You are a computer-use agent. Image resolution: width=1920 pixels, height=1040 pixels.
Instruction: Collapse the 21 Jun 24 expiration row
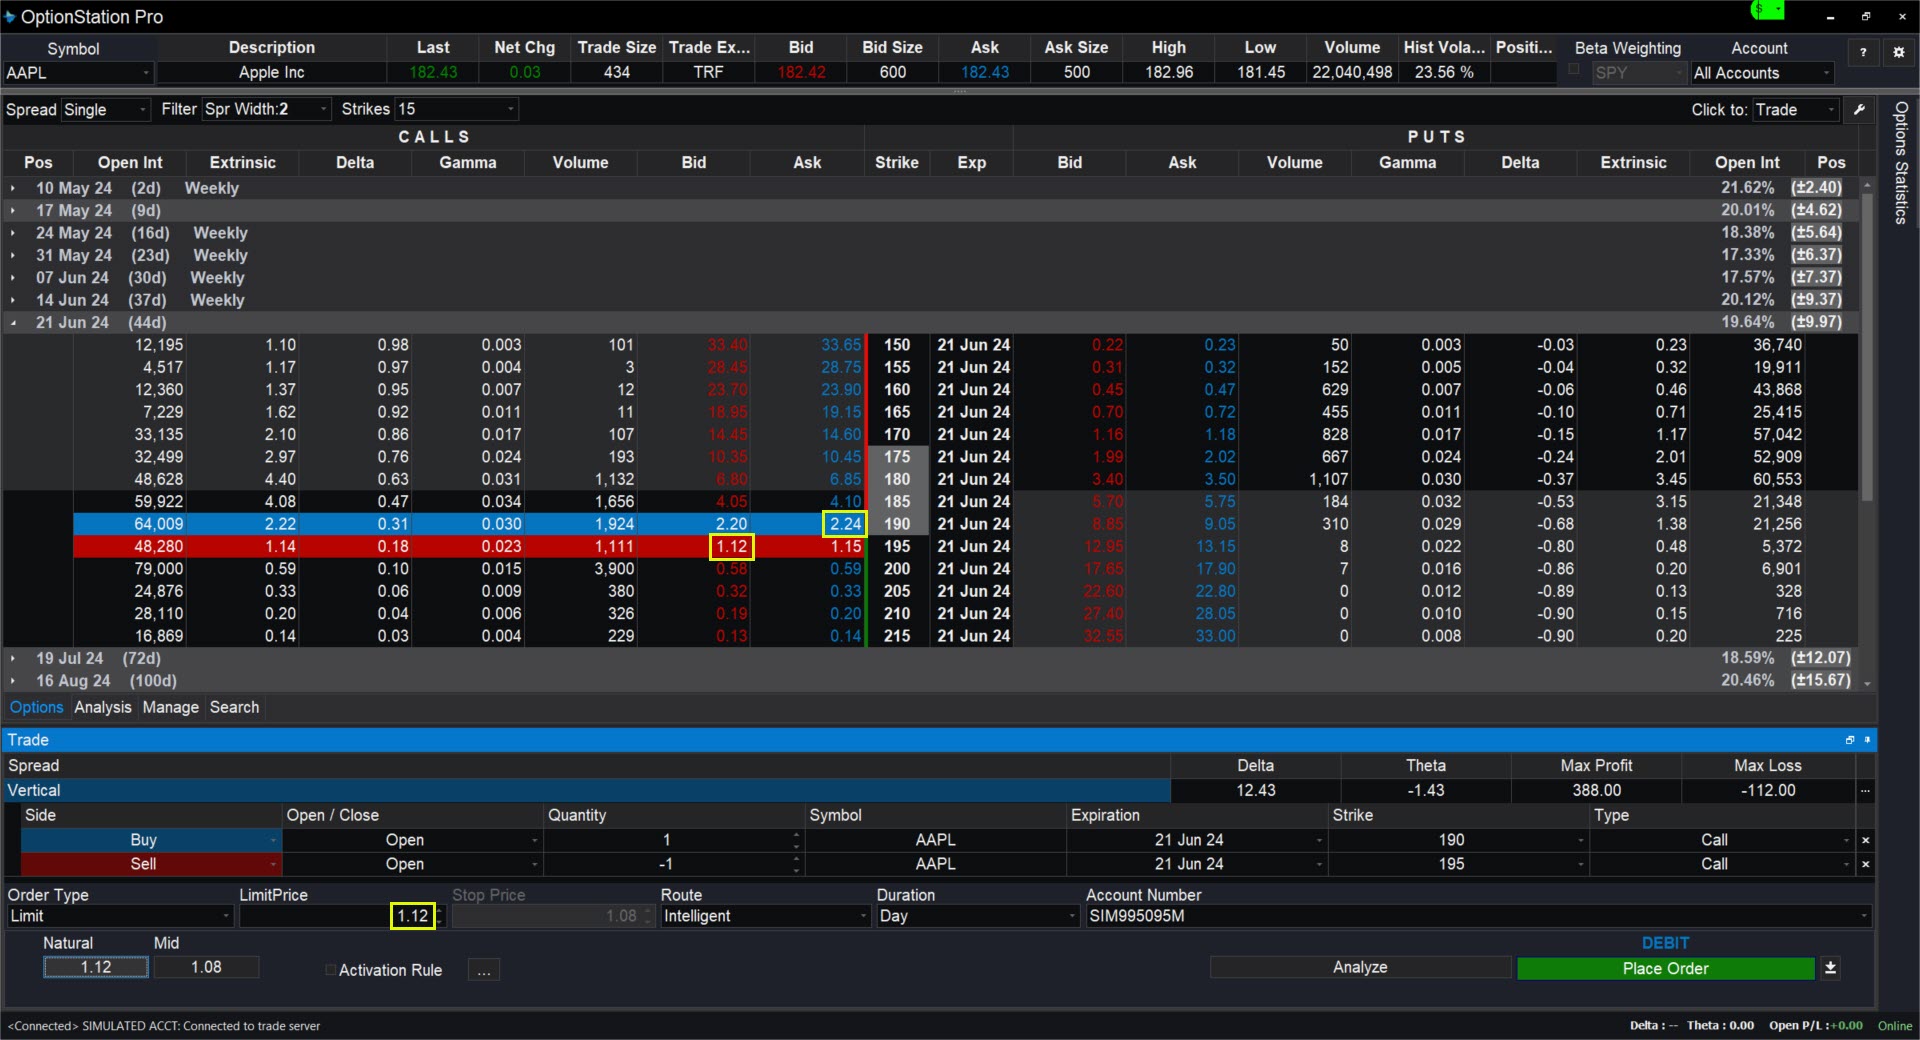click(13, 323)
